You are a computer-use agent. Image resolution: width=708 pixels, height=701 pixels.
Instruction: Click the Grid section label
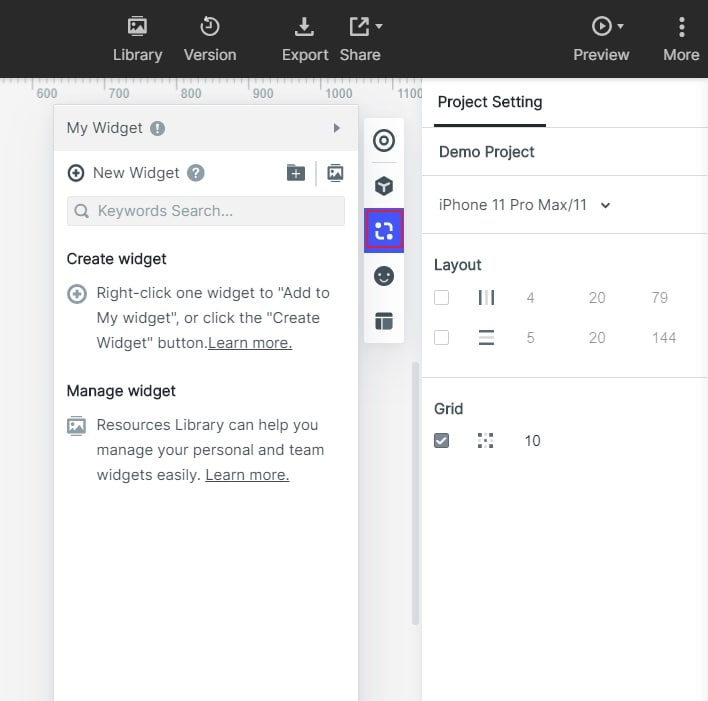[x=448, y=409]
